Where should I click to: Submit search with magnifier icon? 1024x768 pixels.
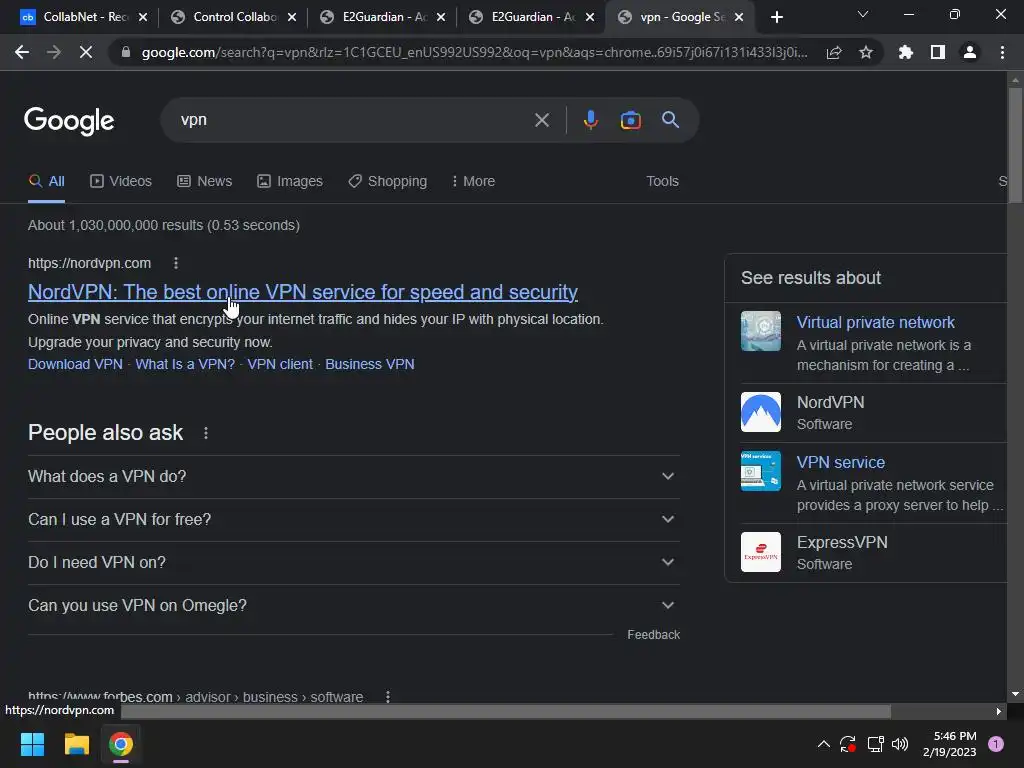670,120
